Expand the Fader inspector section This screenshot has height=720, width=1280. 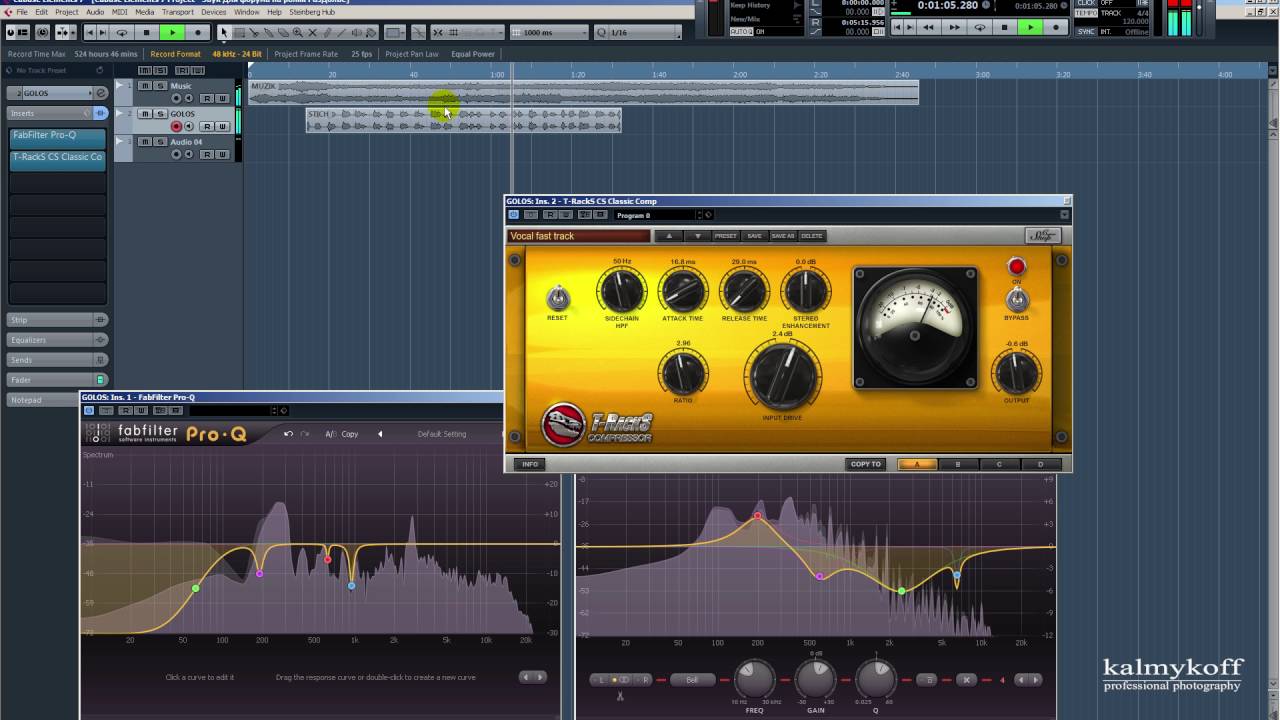(57, 380)
